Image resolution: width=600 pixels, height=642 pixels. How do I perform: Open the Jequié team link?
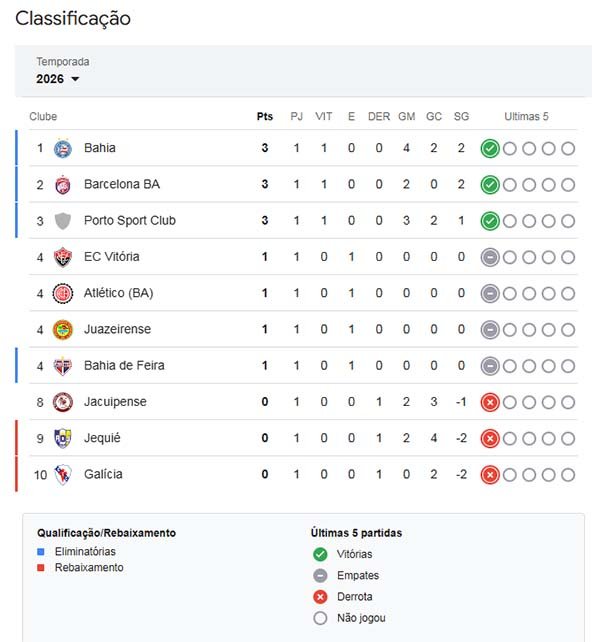pos(102,438)
